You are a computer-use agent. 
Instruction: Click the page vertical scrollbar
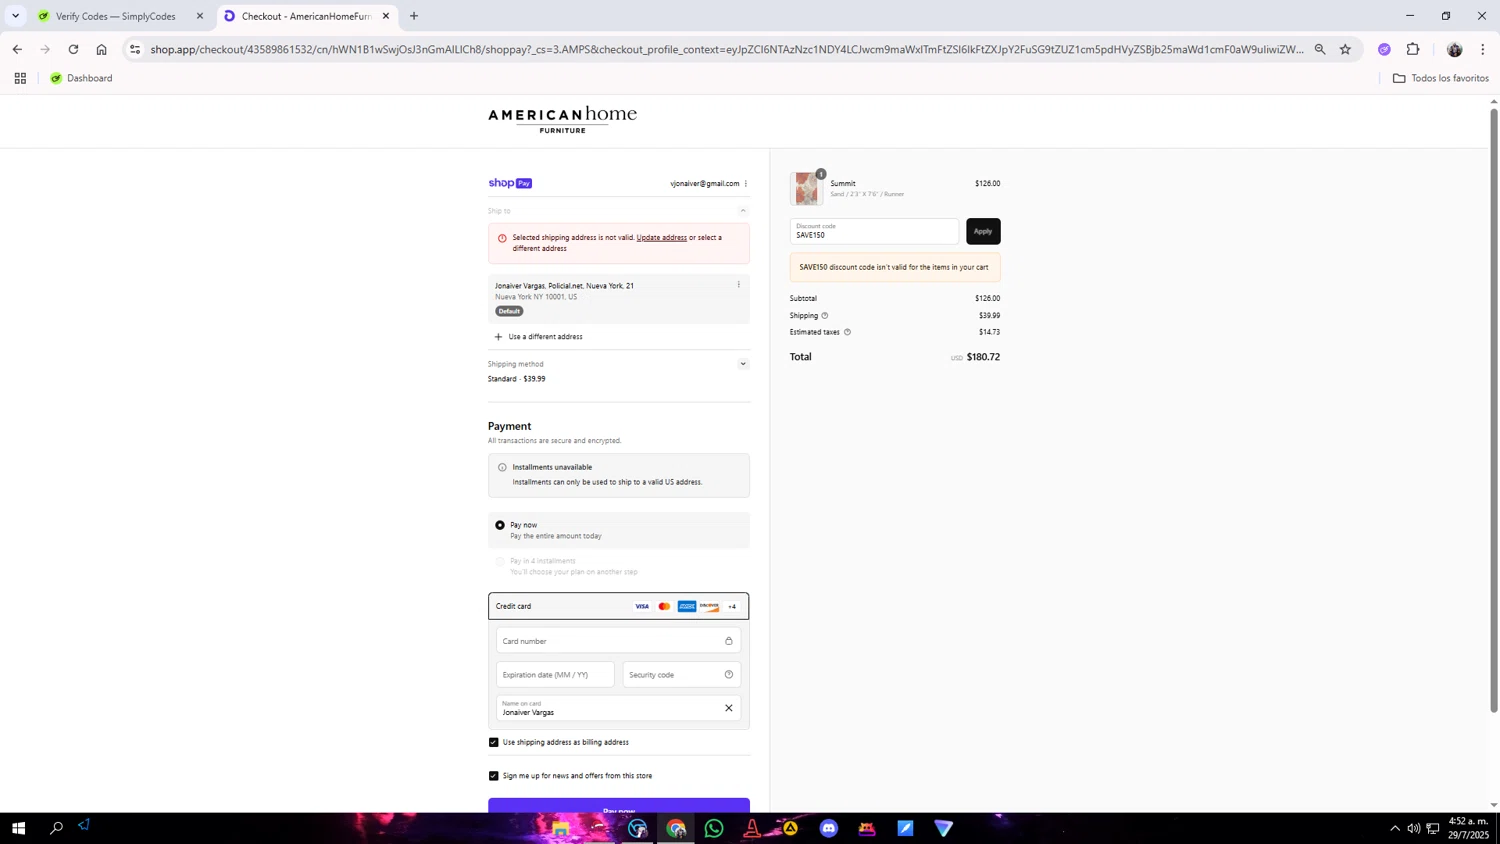[x=1494, y=410]
